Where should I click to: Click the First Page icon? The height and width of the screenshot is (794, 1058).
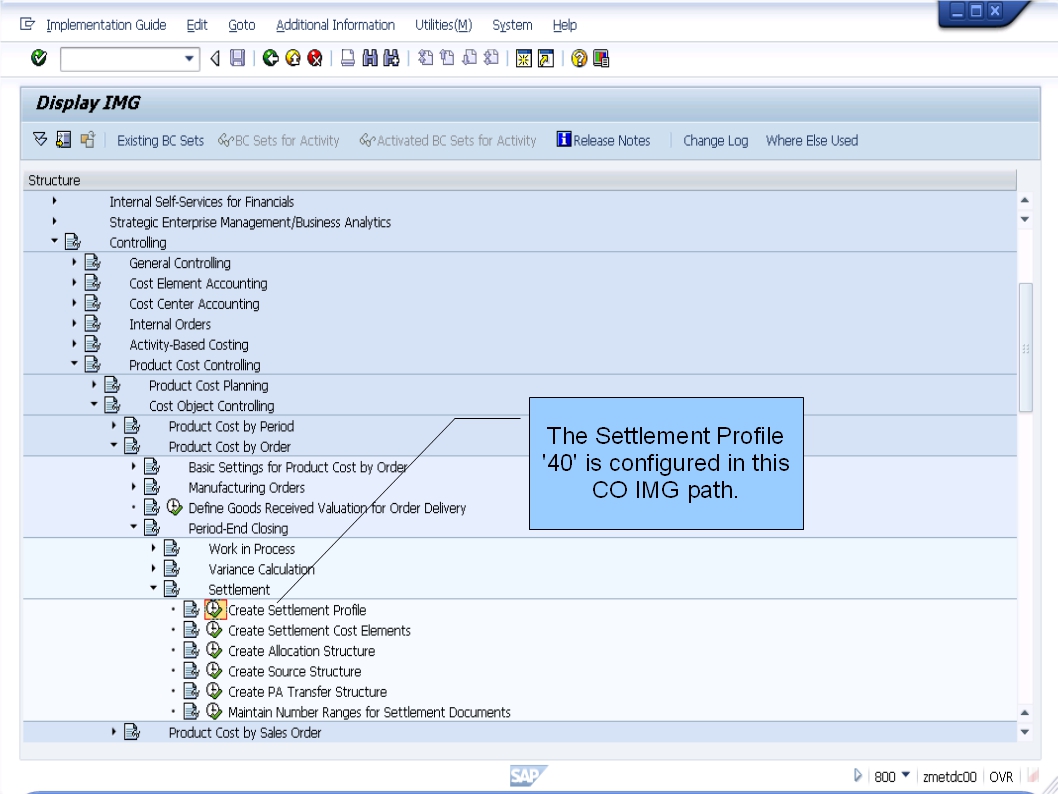425,59
